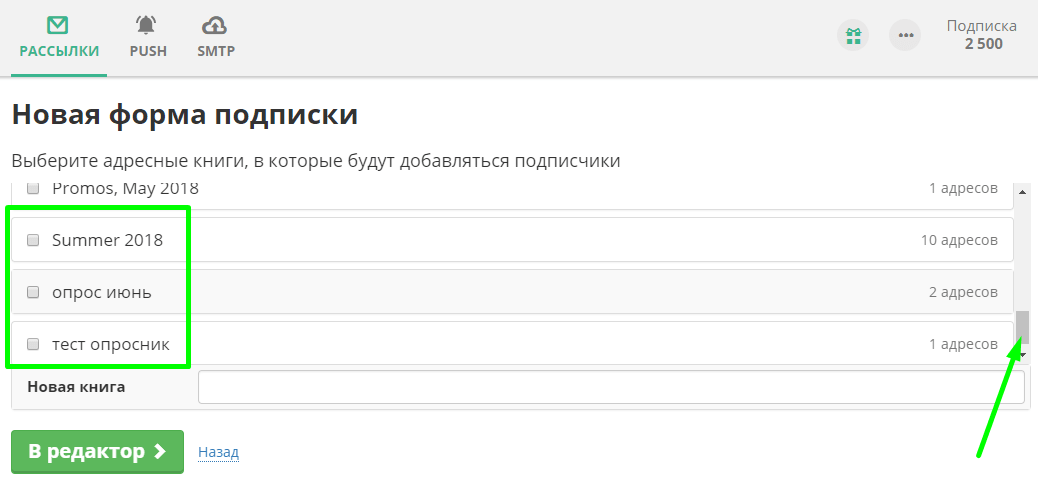Enable the Summer 2018 address book checkbox
1038x488 pixels.
33,240
